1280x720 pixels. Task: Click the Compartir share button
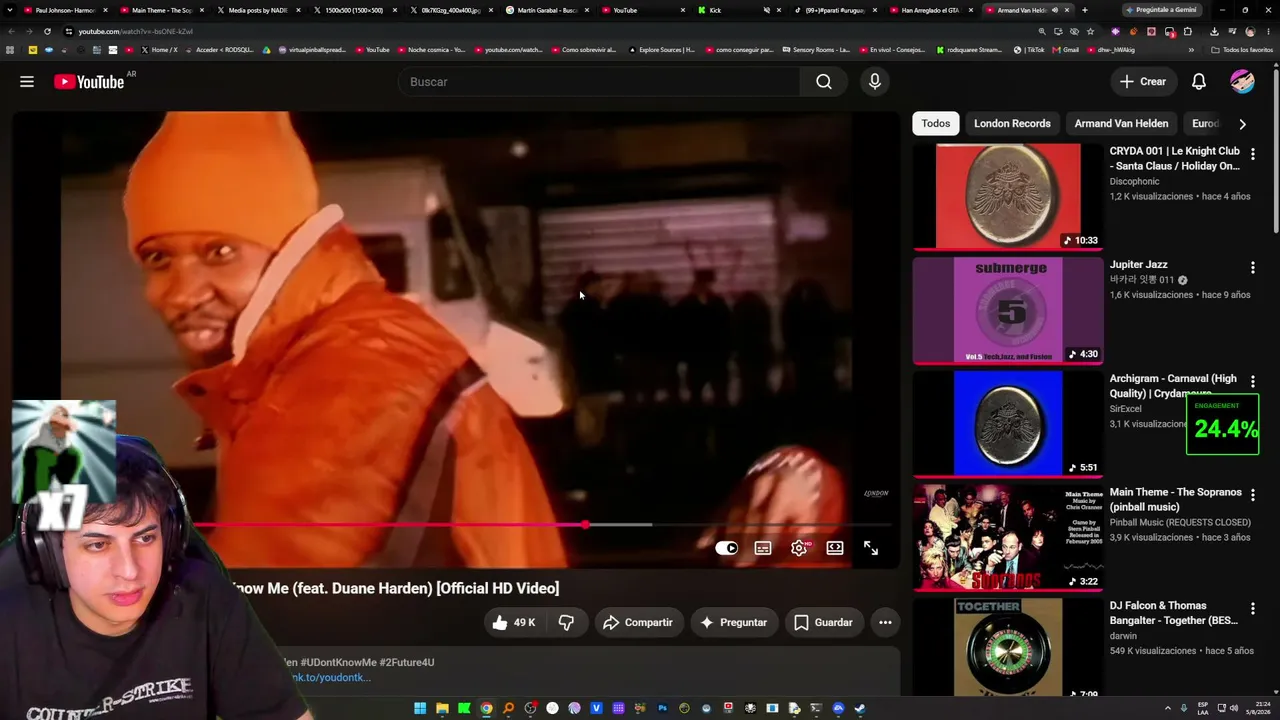point(638,622)
